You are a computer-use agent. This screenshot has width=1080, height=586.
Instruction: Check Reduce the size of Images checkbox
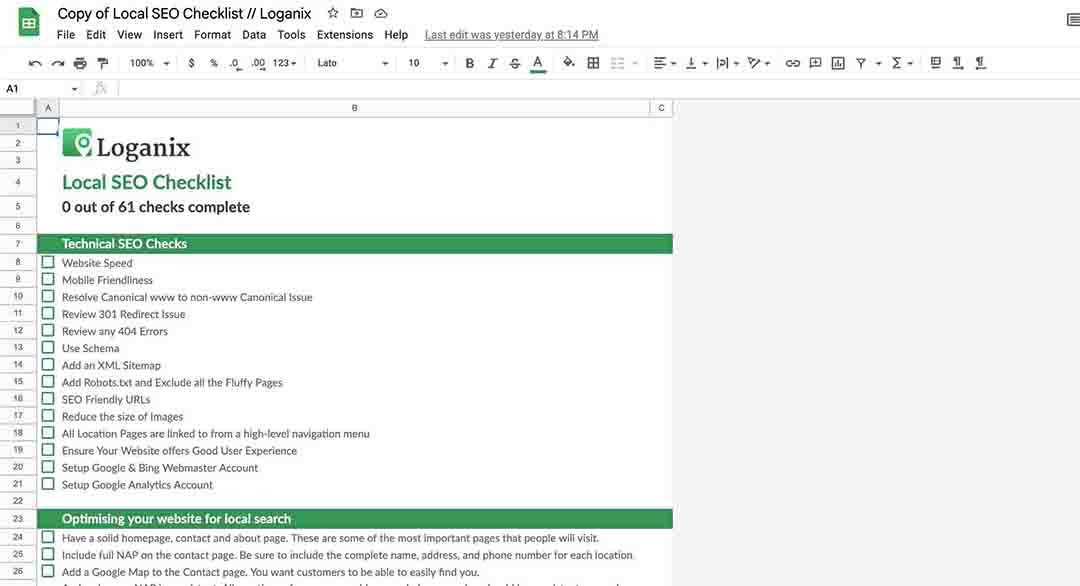[x=48, y=416]
